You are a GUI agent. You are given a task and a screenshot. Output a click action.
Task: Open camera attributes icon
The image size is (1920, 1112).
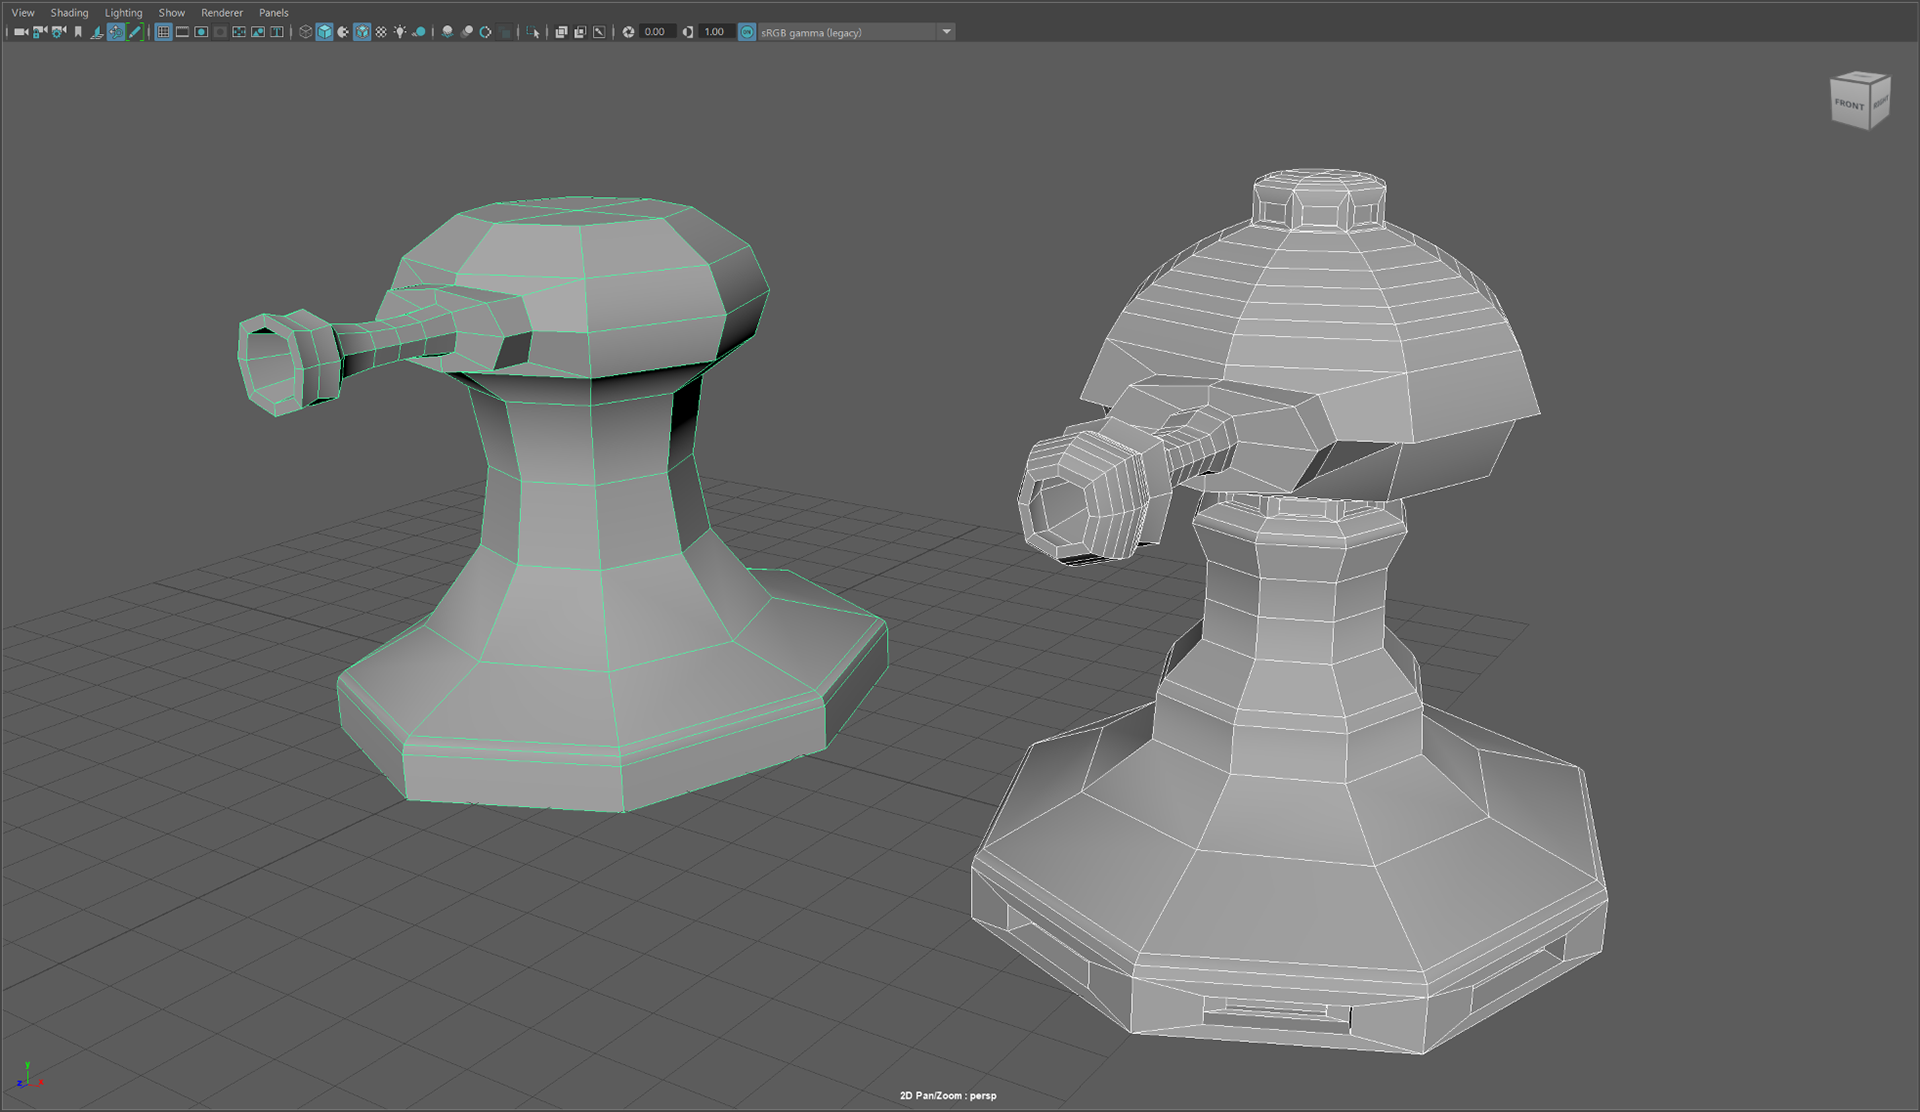(x=59, y=32)
